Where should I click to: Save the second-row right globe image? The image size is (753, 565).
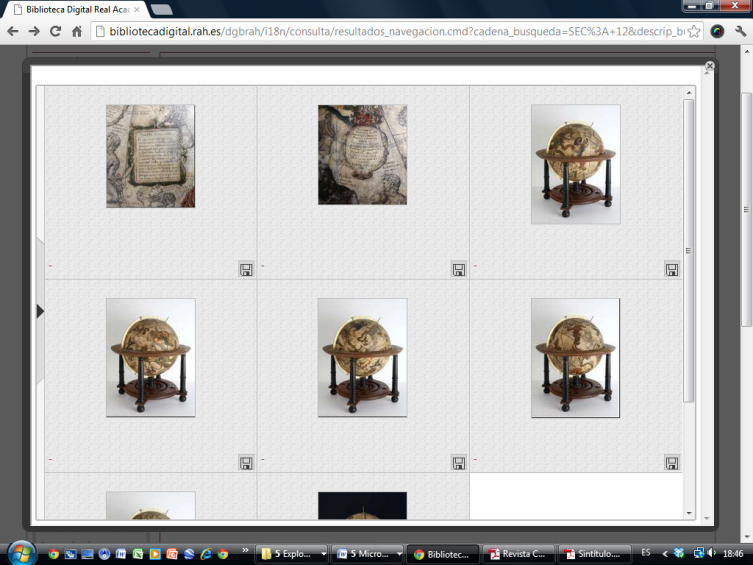(x=671, y=463)
